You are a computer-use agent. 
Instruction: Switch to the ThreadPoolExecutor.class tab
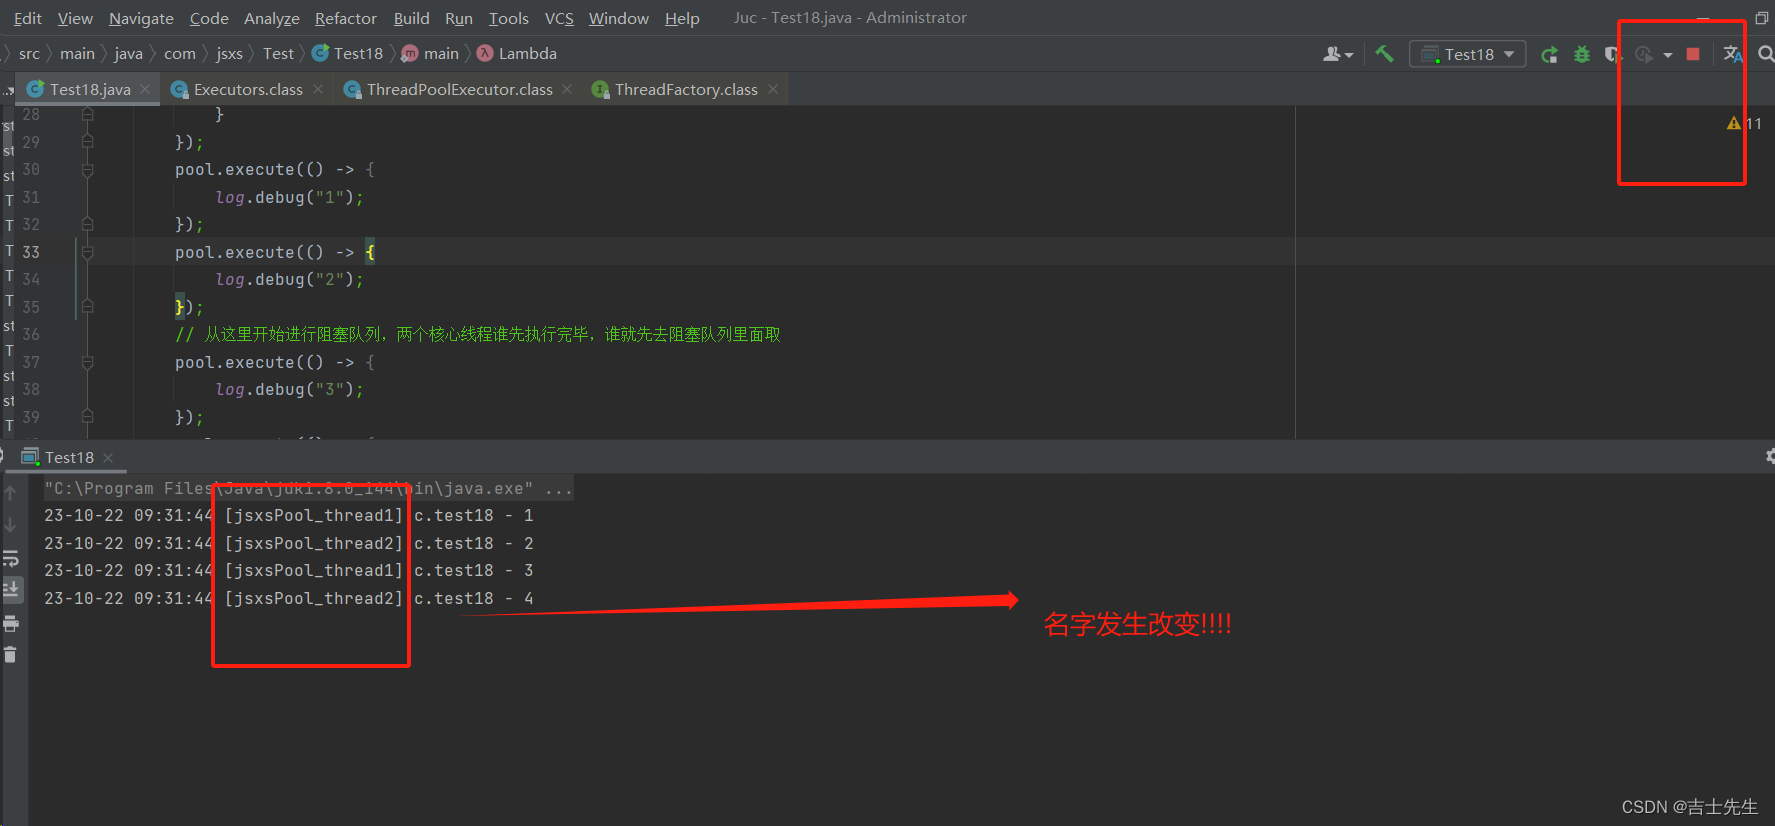tap(460, 89)
